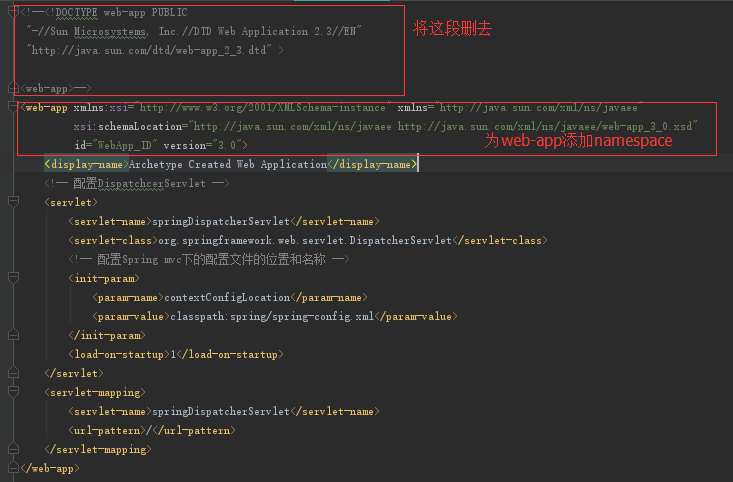Click the opening <servlet> tag text
The width and height of the screenshot is (733, 482).
click(71, 202)
